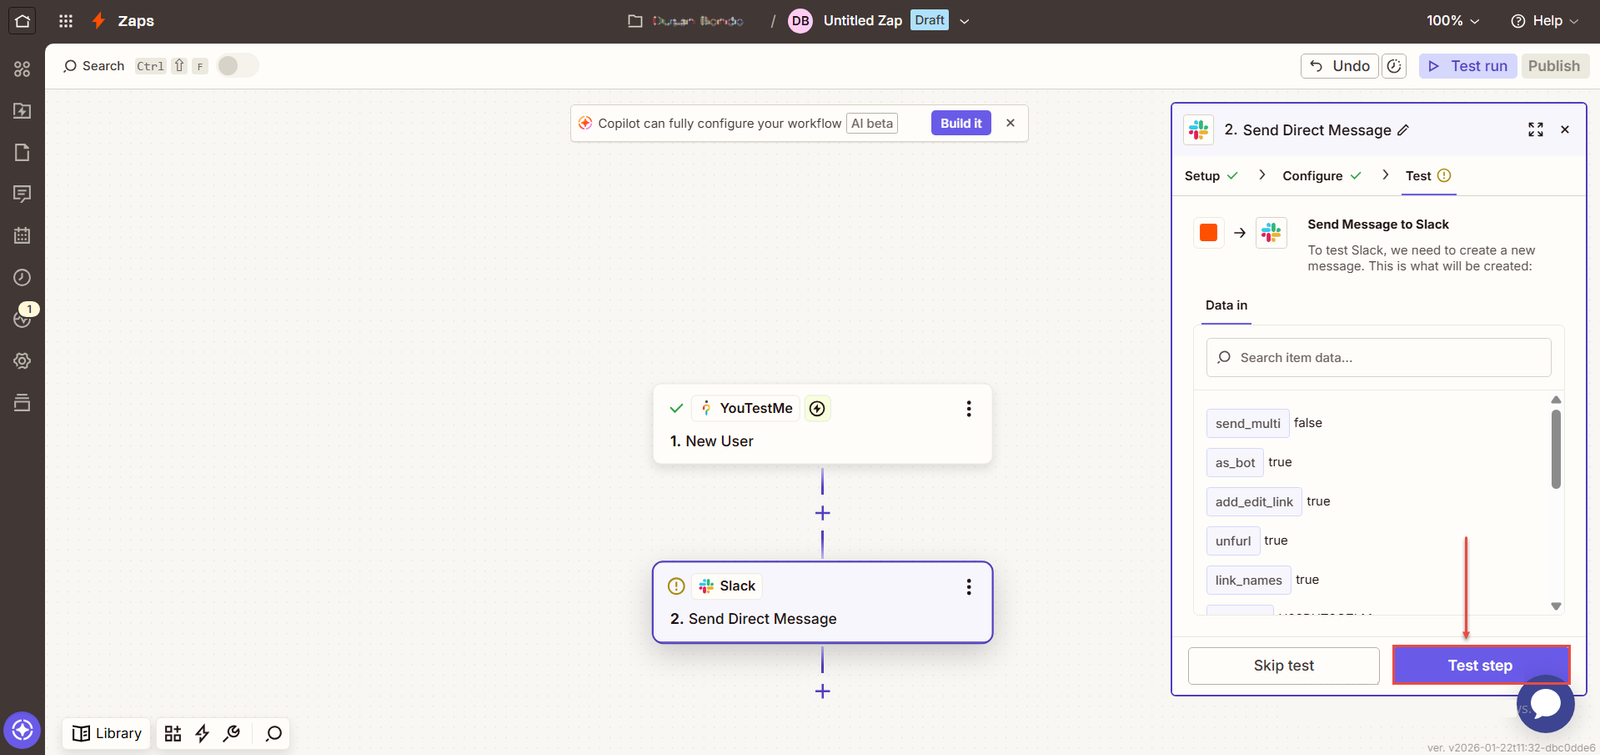Screen dimensions: 1600x755
Task: Toggle the switch next to Search
Action: click(237, 66)
